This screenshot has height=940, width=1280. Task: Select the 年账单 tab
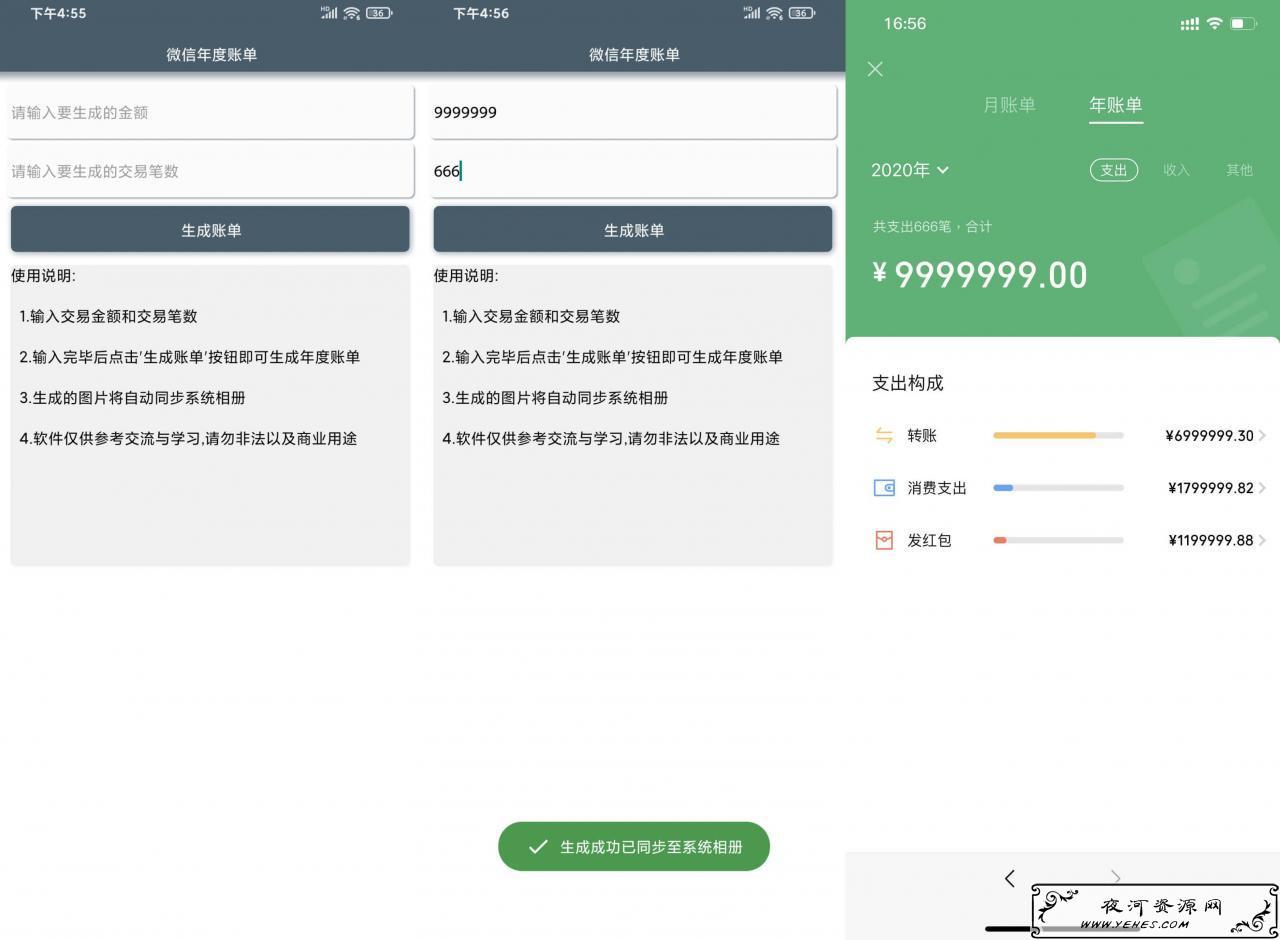(1115, 105)
